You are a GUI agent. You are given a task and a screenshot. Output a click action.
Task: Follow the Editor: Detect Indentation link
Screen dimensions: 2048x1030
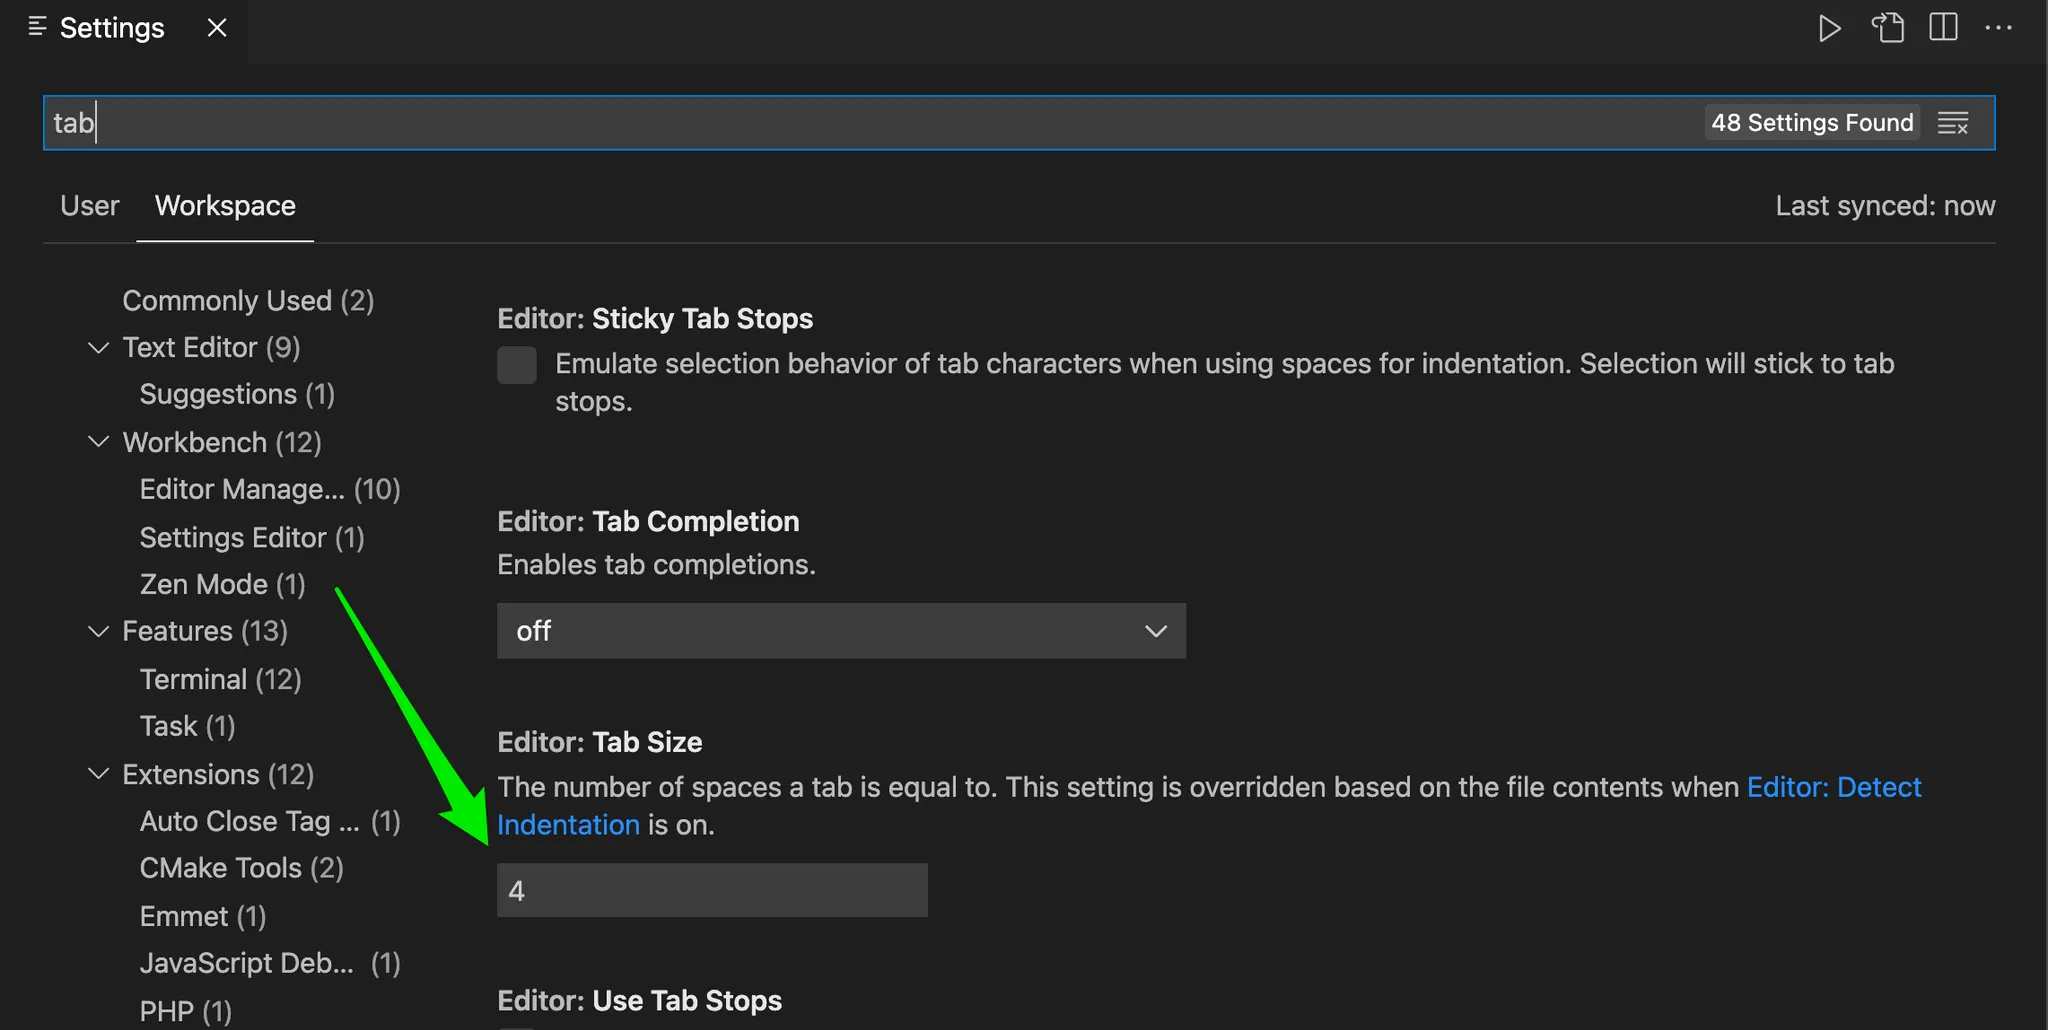(x=1833, y=788)
